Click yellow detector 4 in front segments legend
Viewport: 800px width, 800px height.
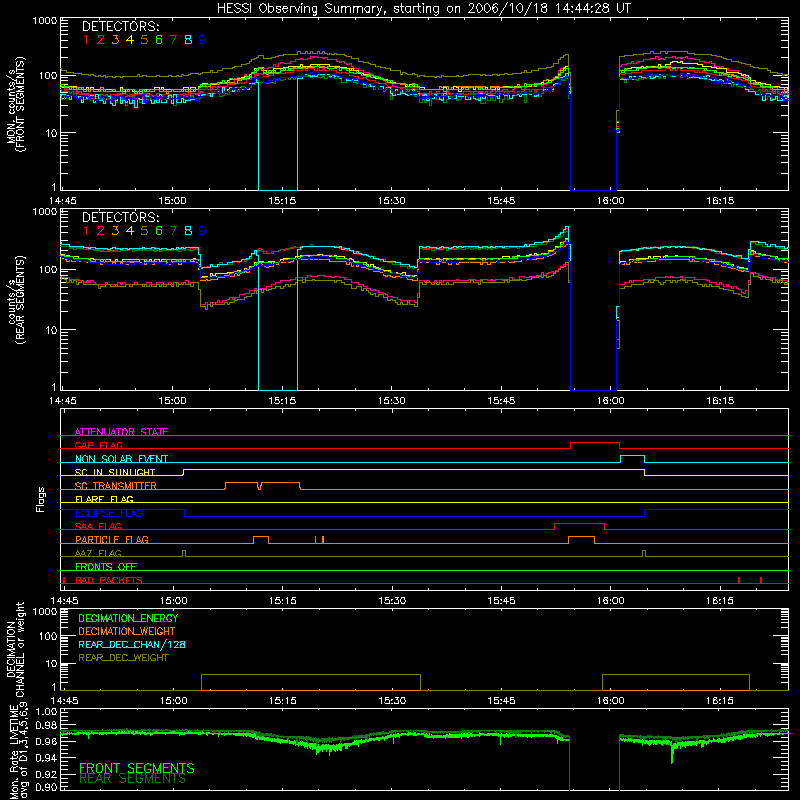[130, 40]
